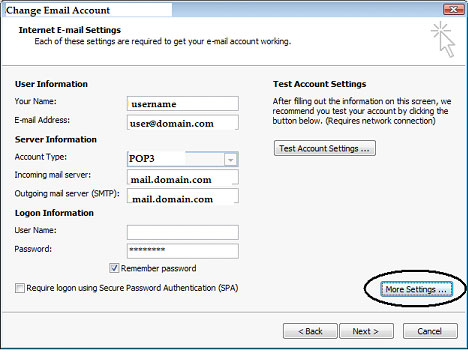Return with the Back button
468x362 pixels.
tap(310, 331)
